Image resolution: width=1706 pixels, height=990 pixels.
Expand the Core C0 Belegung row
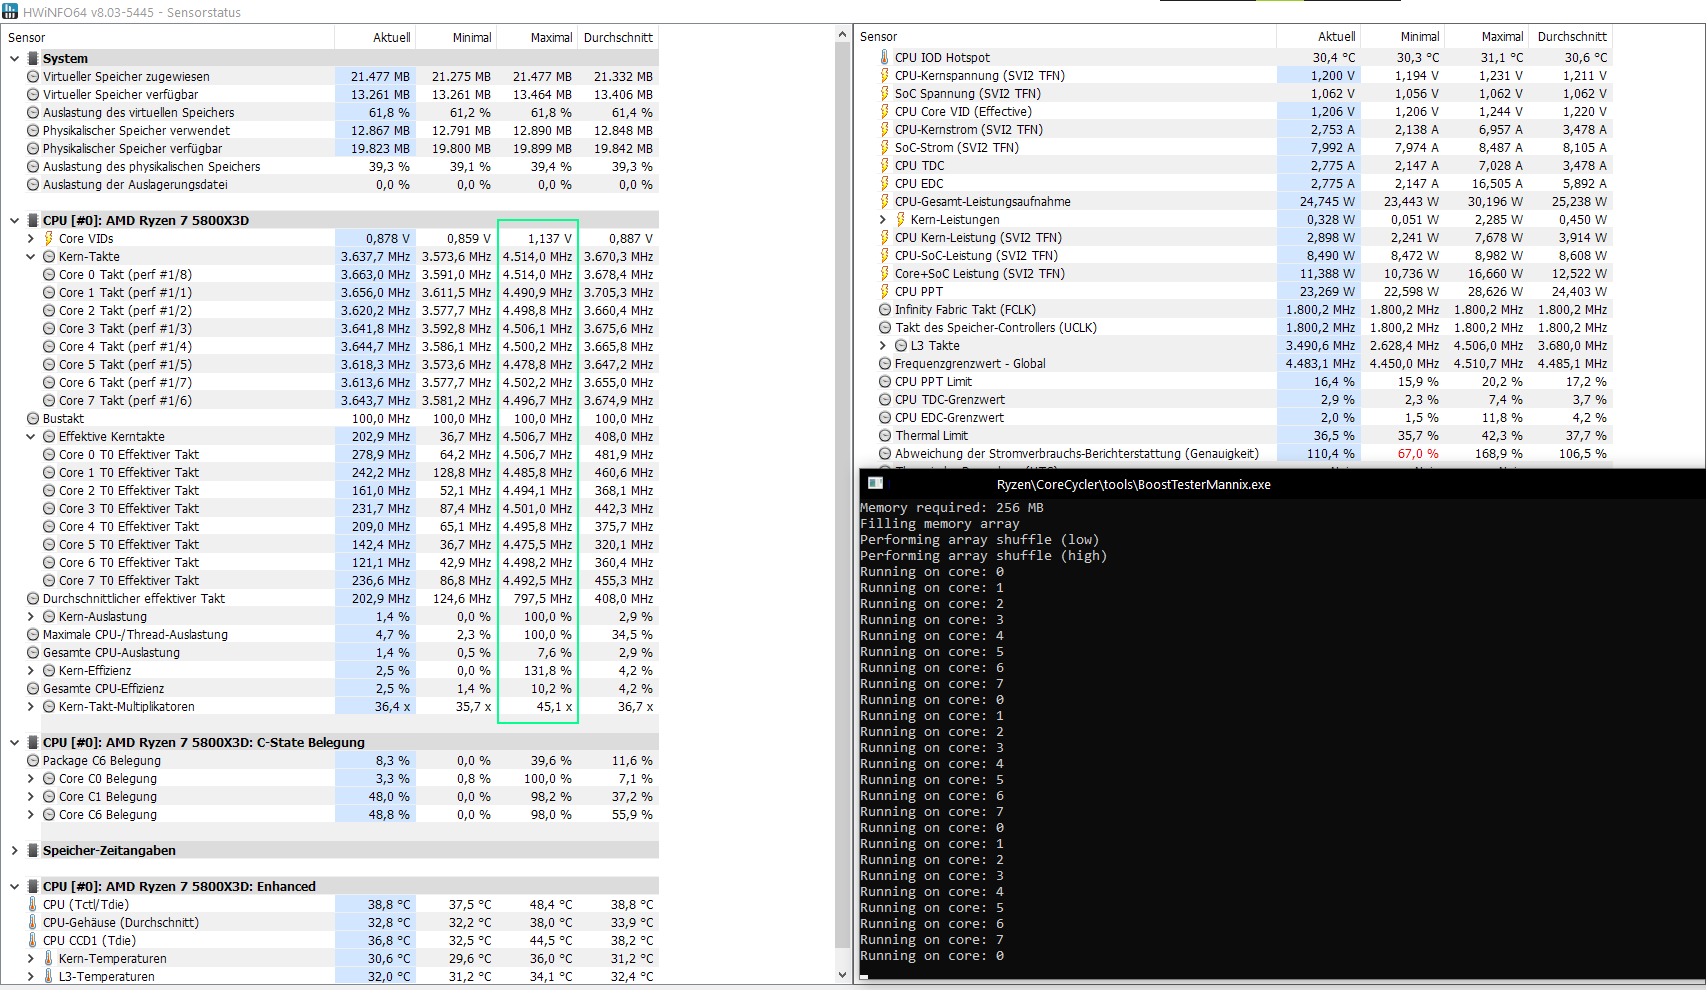click(x=30, y=778)
